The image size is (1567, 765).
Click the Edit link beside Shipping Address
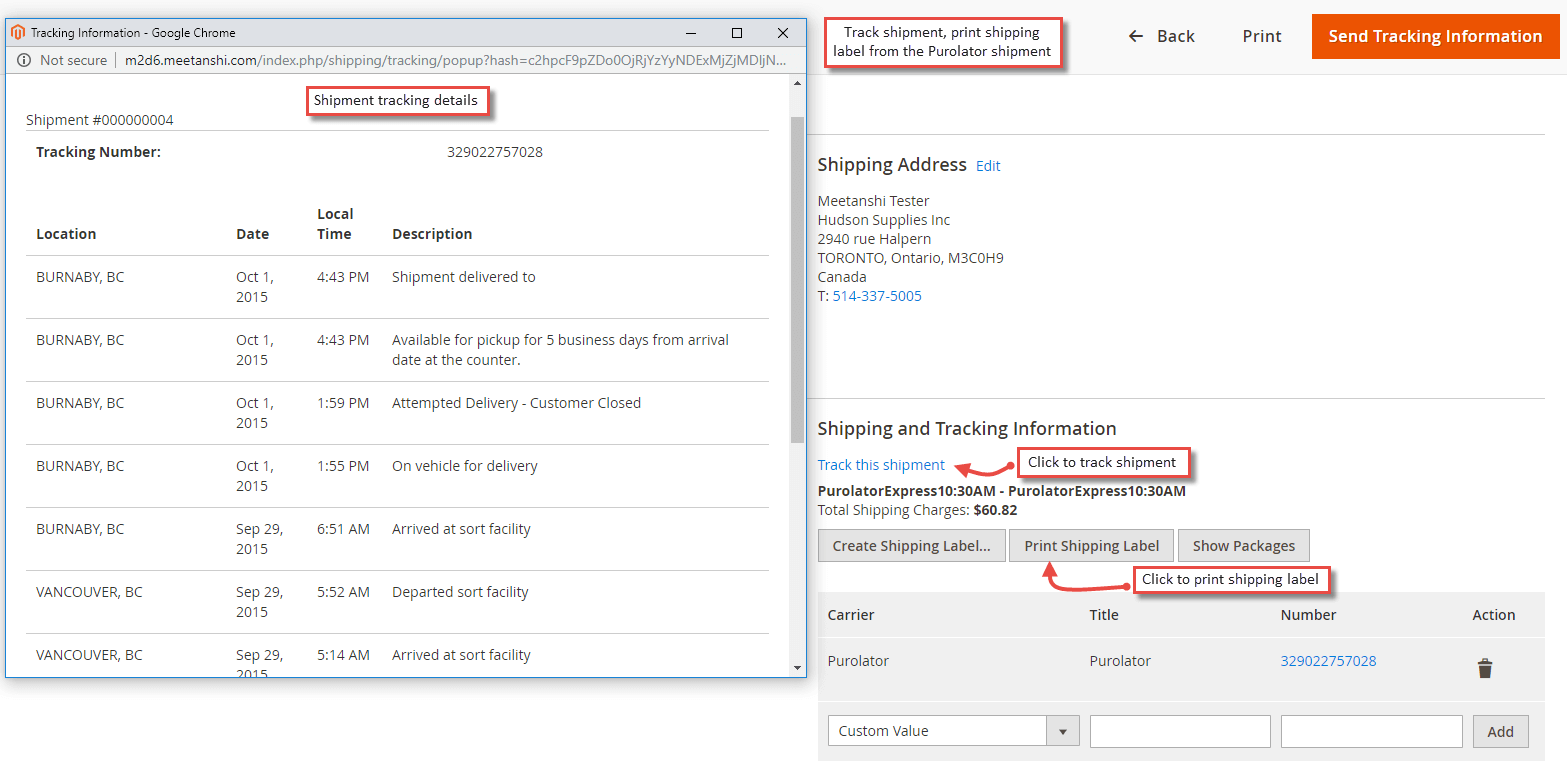pyautogui.click(x=988, y=166)
